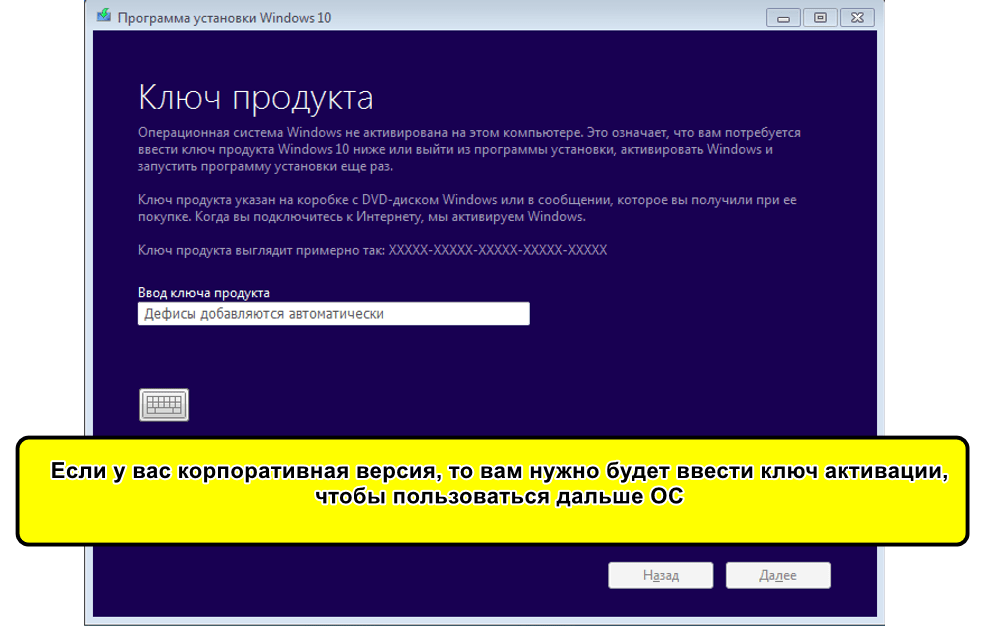This screenshot has height=626, width=988.
Task: Click the Ключ продукта heading
Action: point(255,98)
